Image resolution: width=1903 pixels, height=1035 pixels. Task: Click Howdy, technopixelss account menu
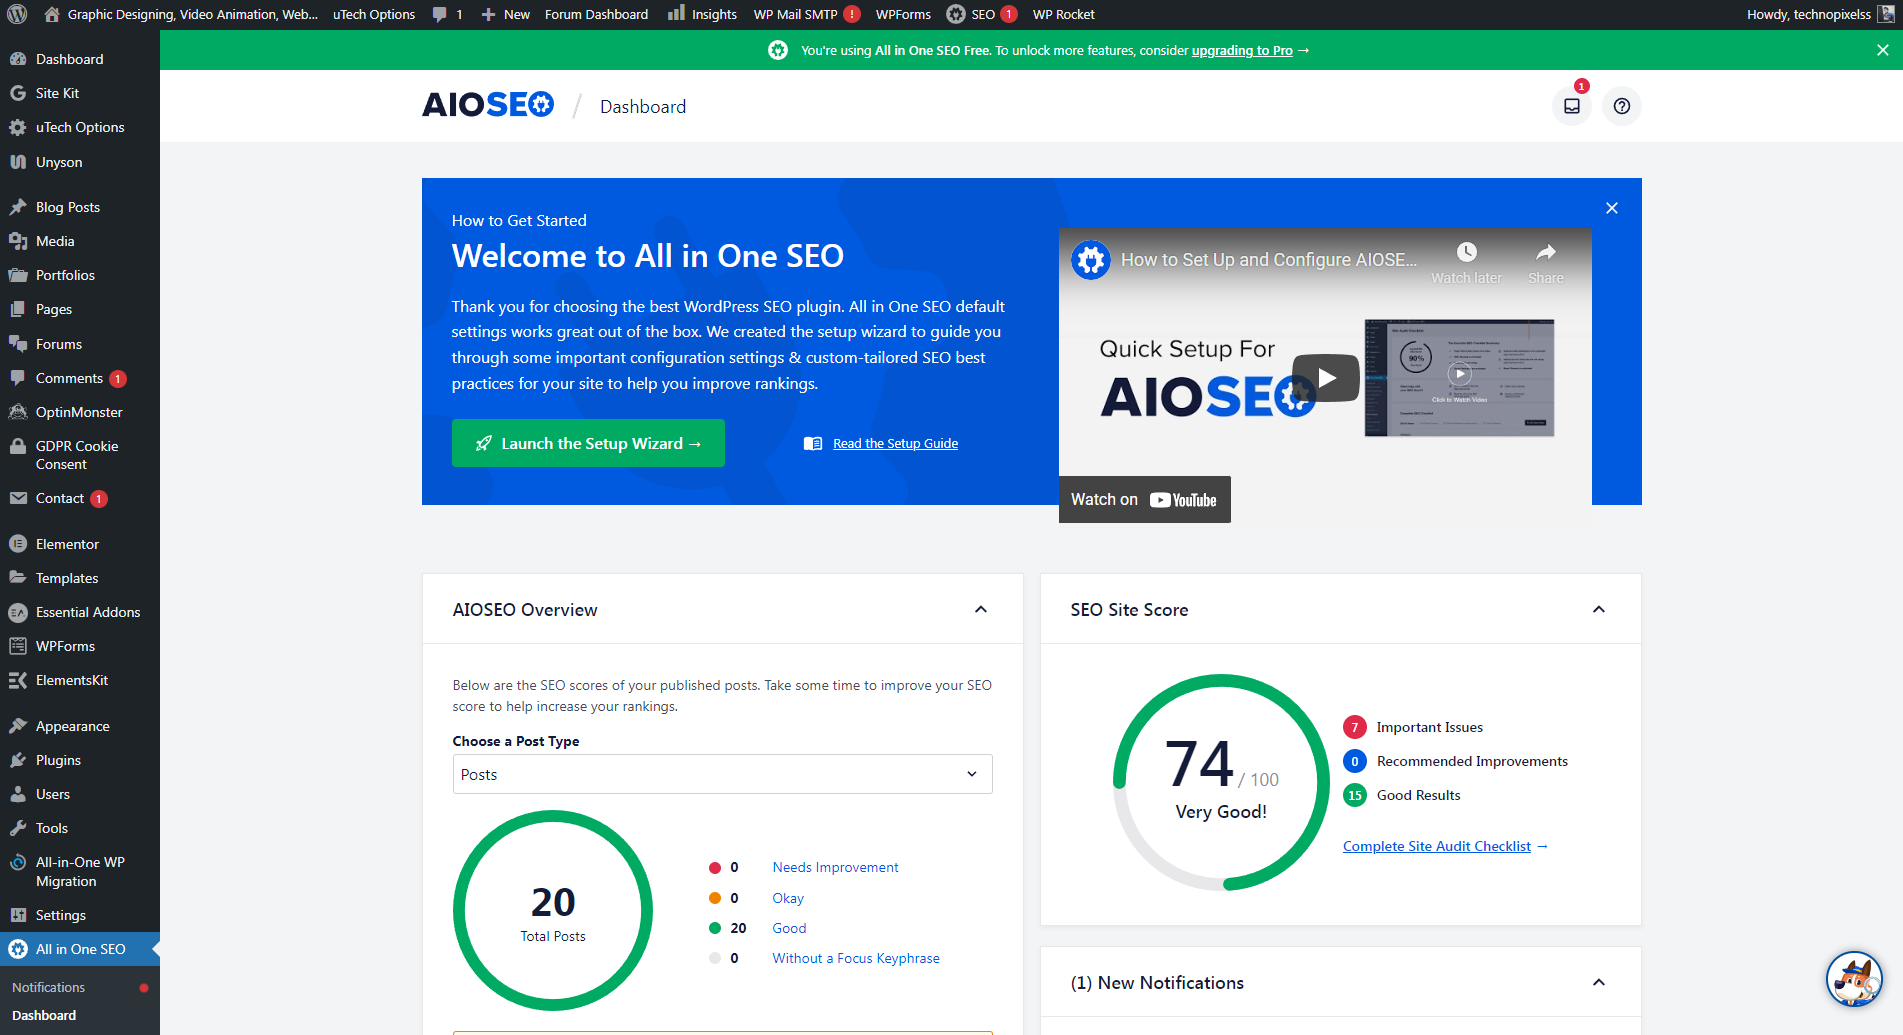(x=1820, y=14)
